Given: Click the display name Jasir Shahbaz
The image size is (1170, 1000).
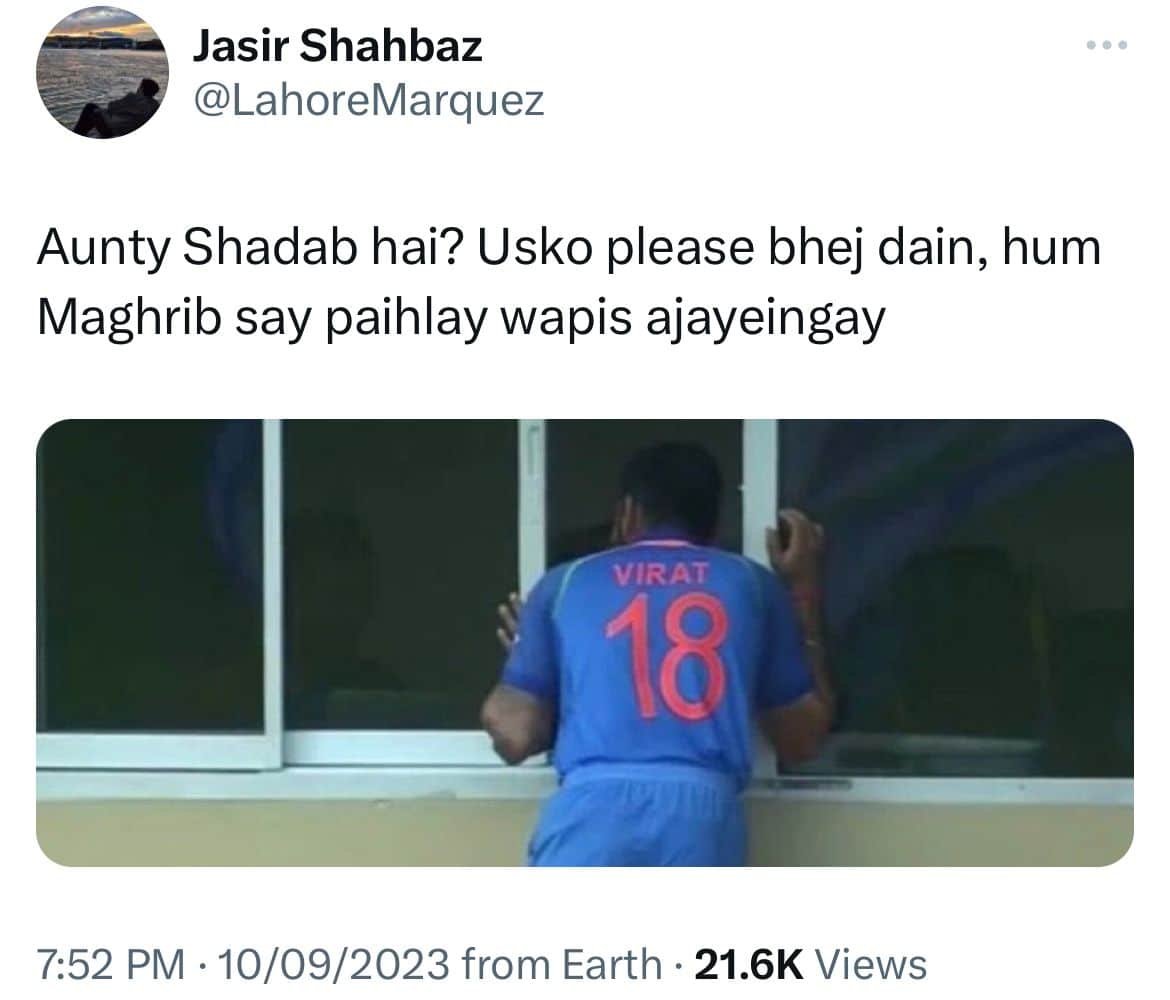Looking at the screenshot, I should (338, 46).
